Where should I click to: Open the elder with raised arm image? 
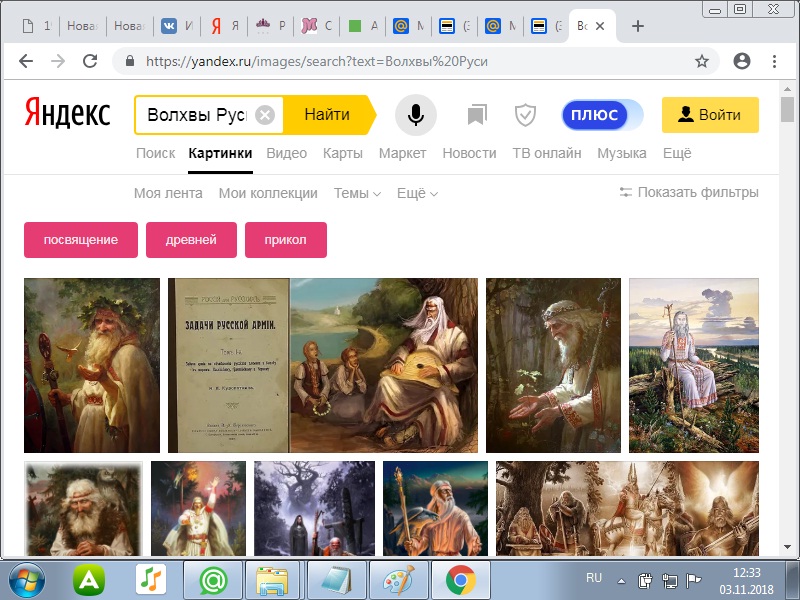click(198, 508)
